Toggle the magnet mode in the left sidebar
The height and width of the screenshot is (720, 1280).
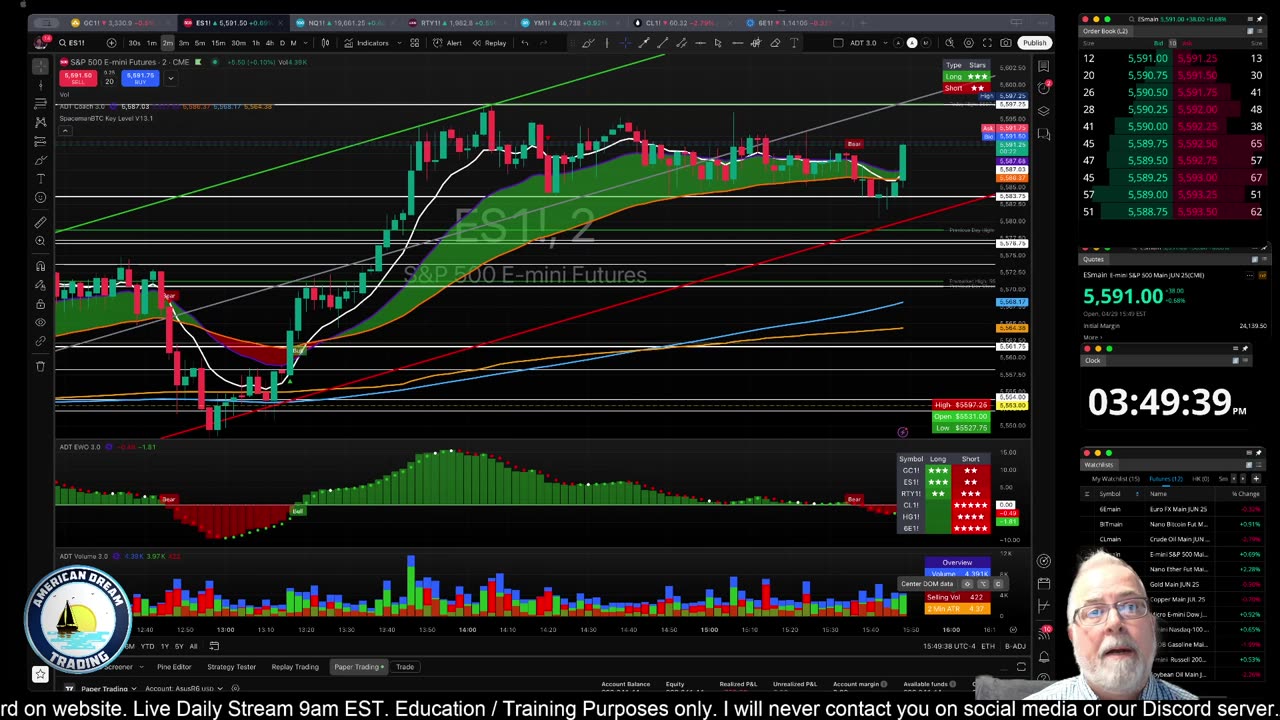[40, 266]
